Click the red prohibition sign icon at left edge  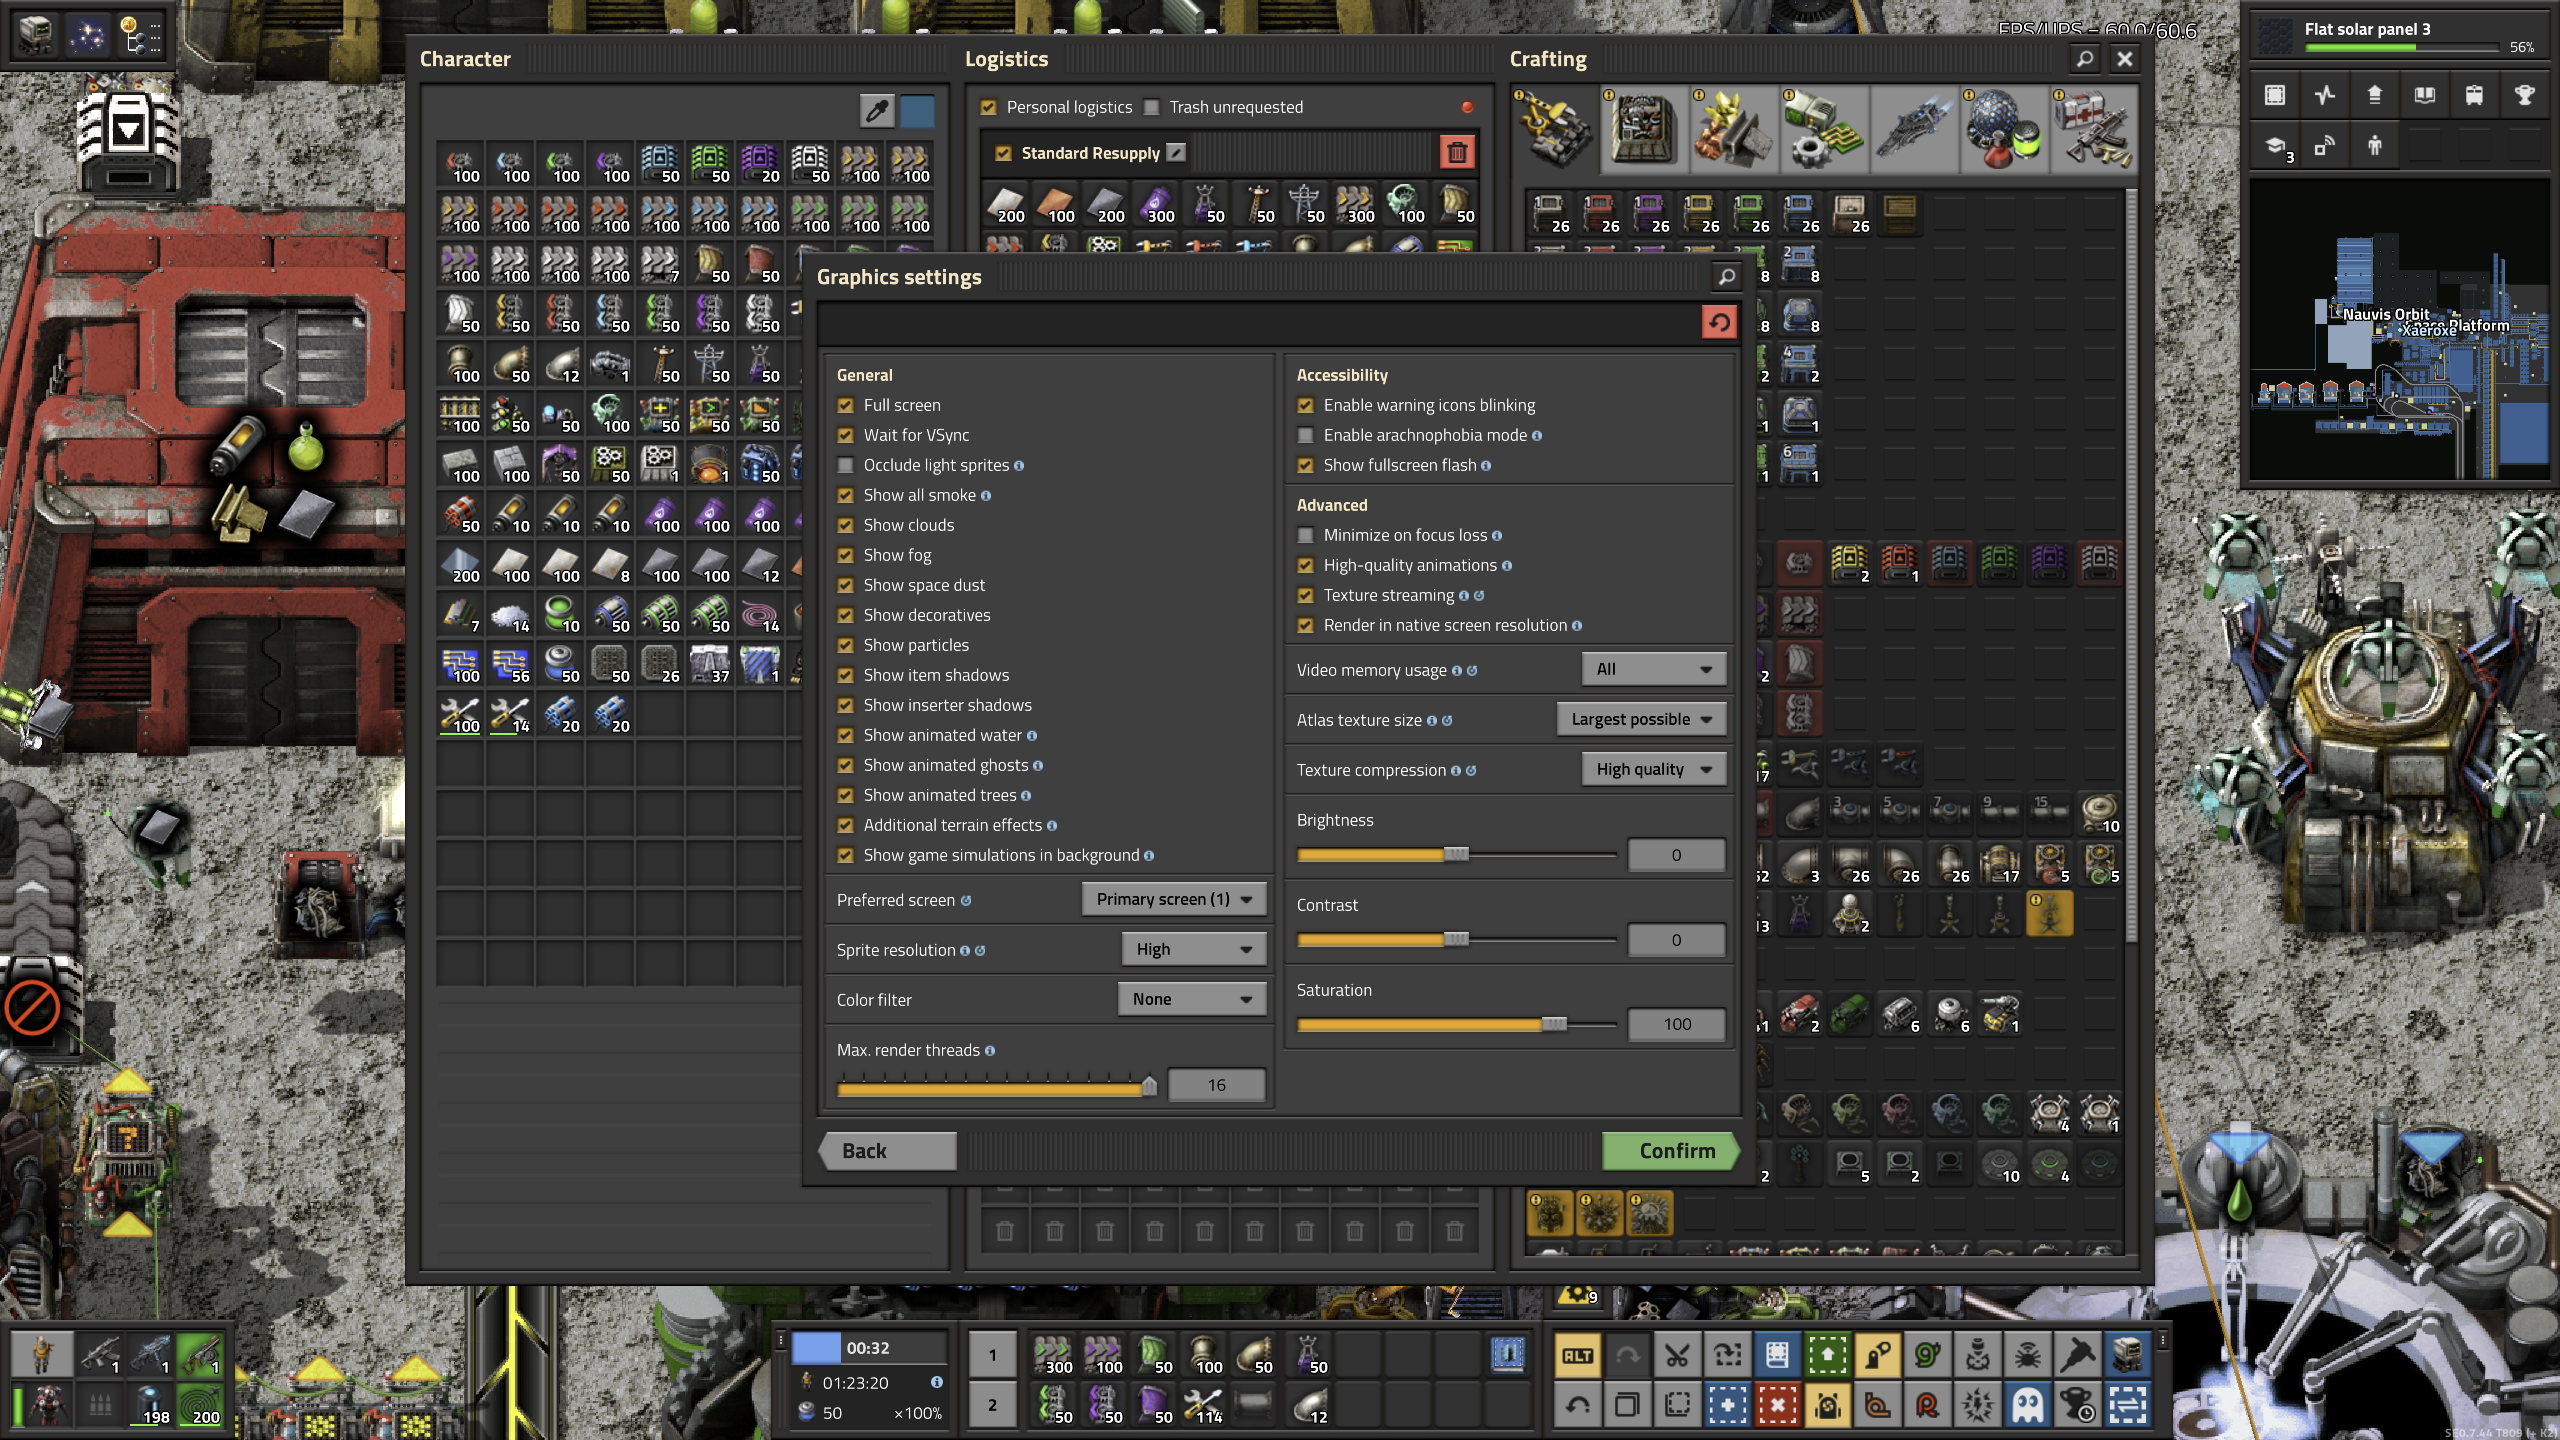coord(32,1007)
